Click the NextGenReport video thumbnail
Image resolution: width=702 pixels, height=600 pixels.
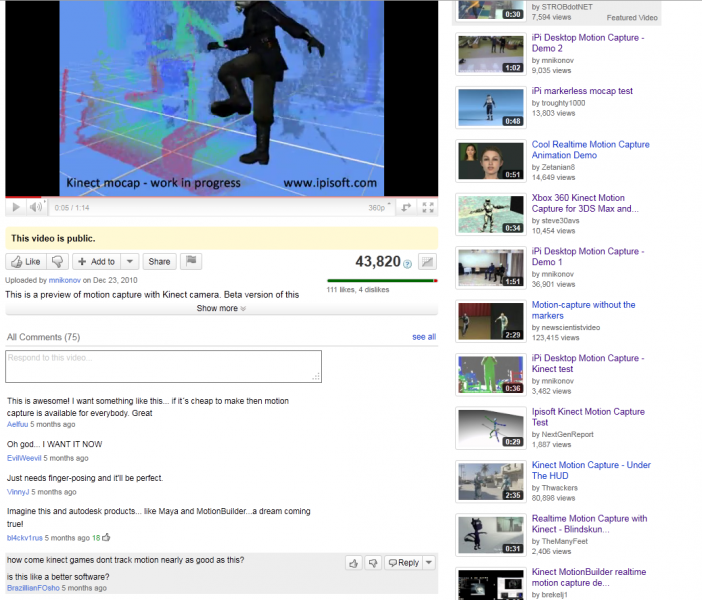[x=491, y=428]
